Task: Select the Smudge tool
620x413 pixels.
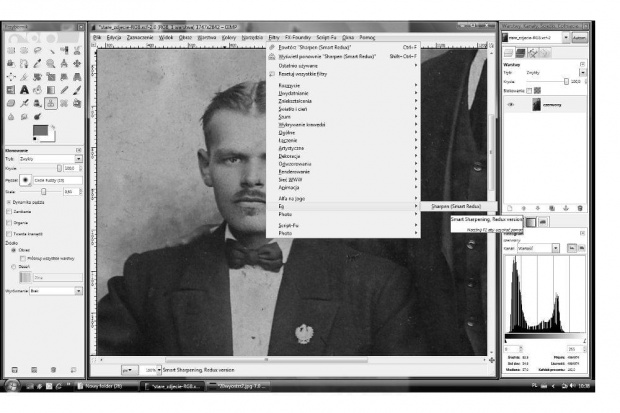Action: [x=24, y=116]
